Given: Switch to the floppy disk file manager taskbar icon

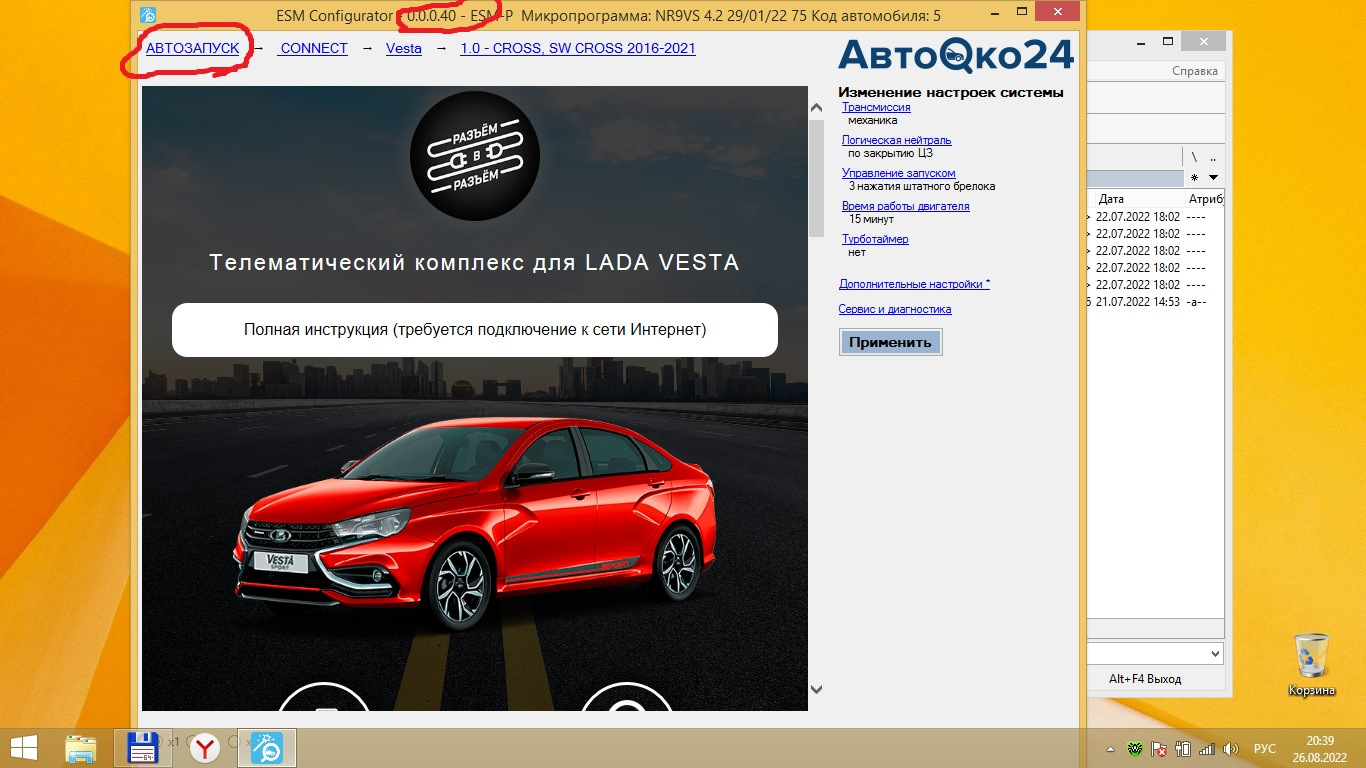Looking at the screenshot, I should (142, 747).
